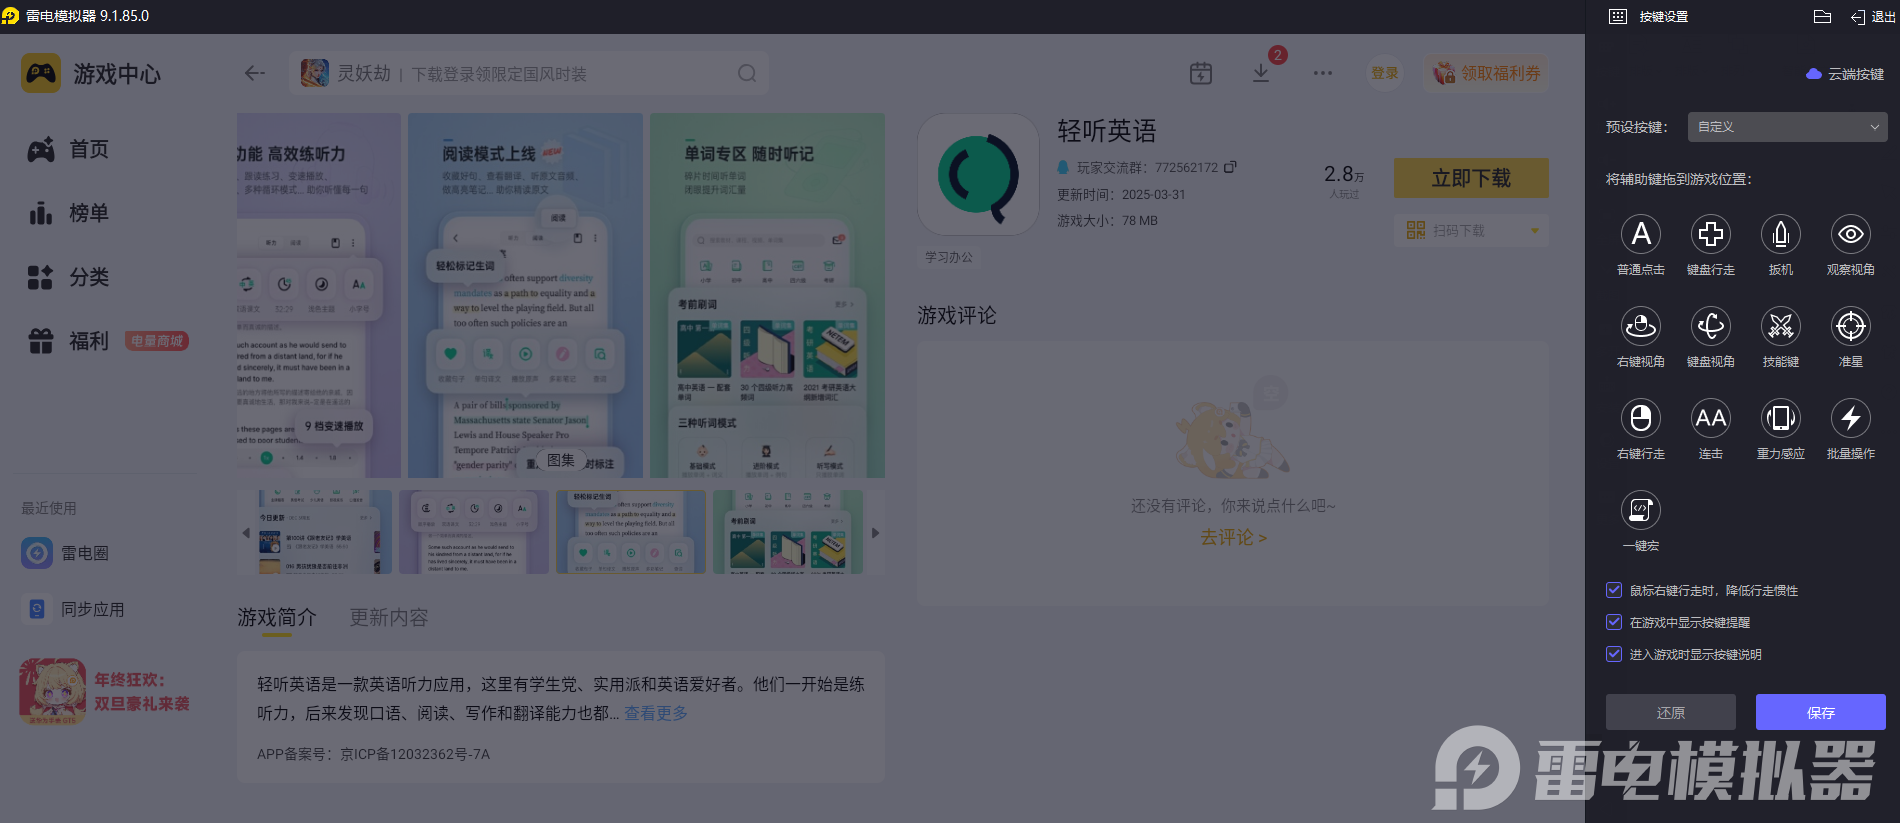Click the 保存 button
Image resolution: width=1900 pixels, height=823 pixels.
(x=1821, y=712)
